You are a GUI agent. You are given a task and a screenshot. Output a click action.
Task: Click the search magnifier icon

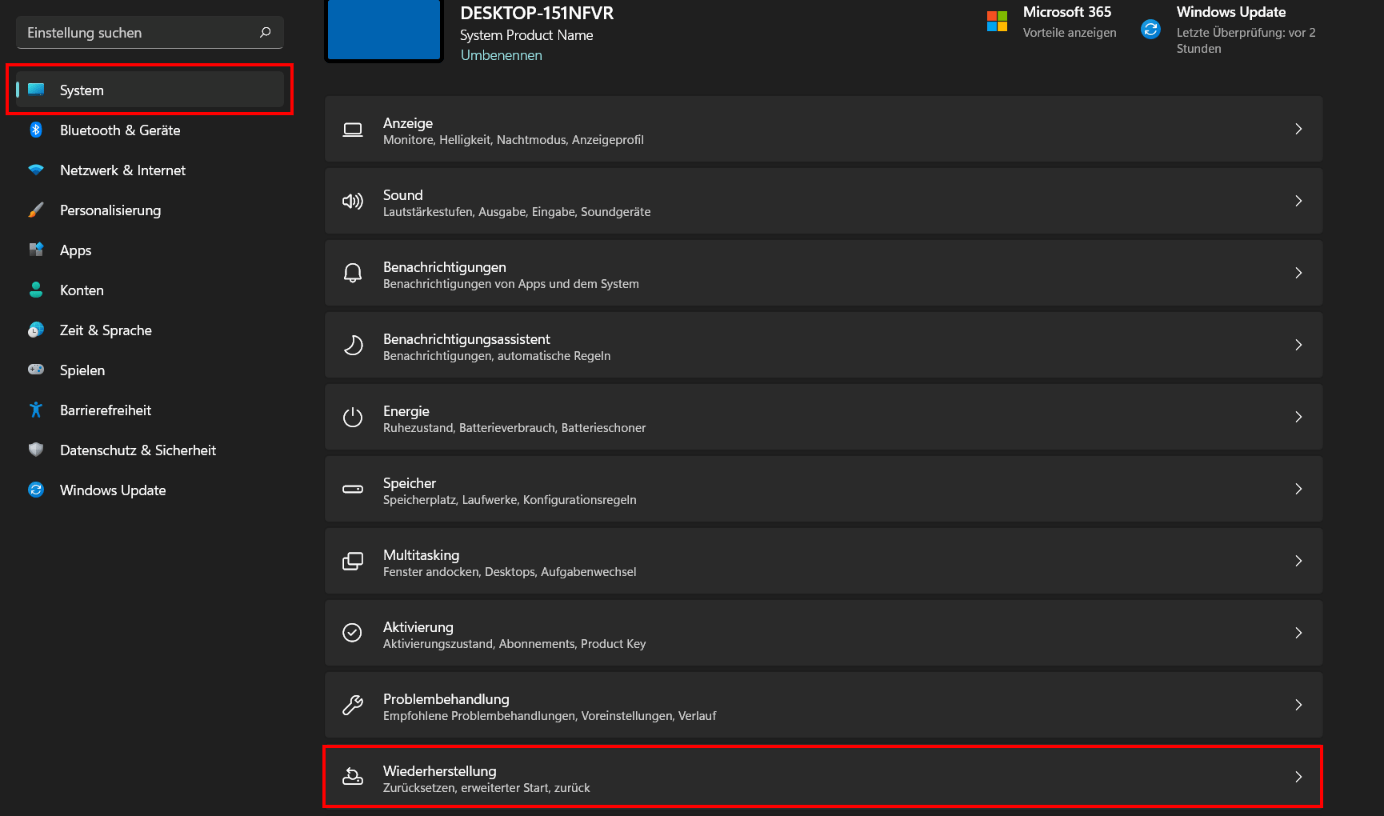coord(265,33)
